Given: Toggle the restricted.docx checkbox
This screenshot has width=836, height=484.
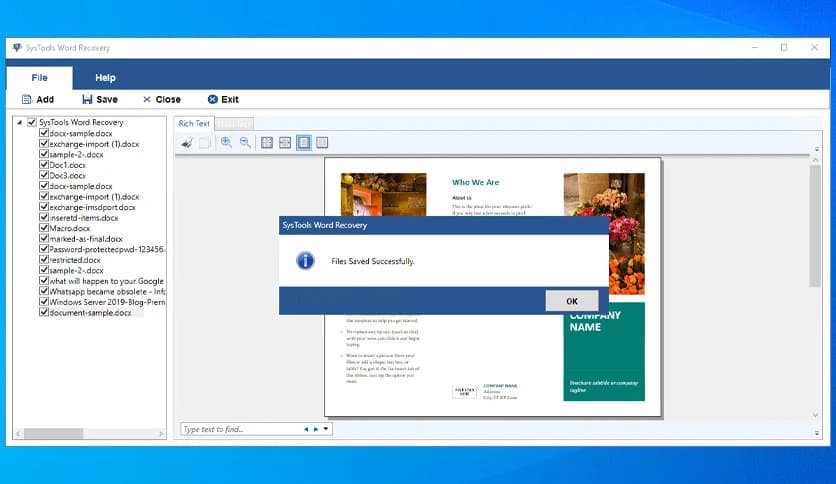Looking at the screenshot, I should [44, 260].
